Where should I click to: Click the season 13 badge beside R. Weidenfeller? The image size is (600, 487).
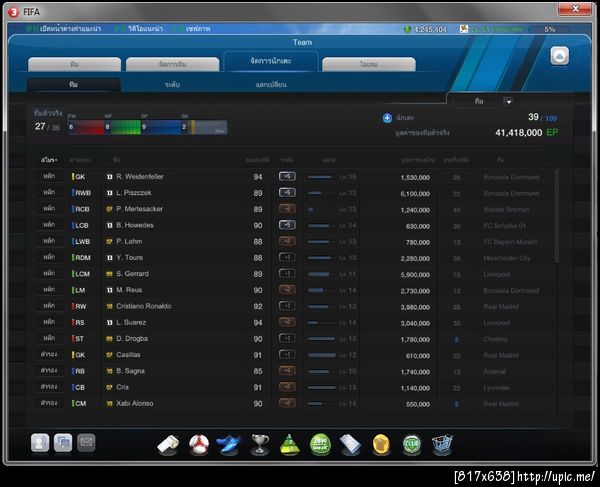pos(109,177)
